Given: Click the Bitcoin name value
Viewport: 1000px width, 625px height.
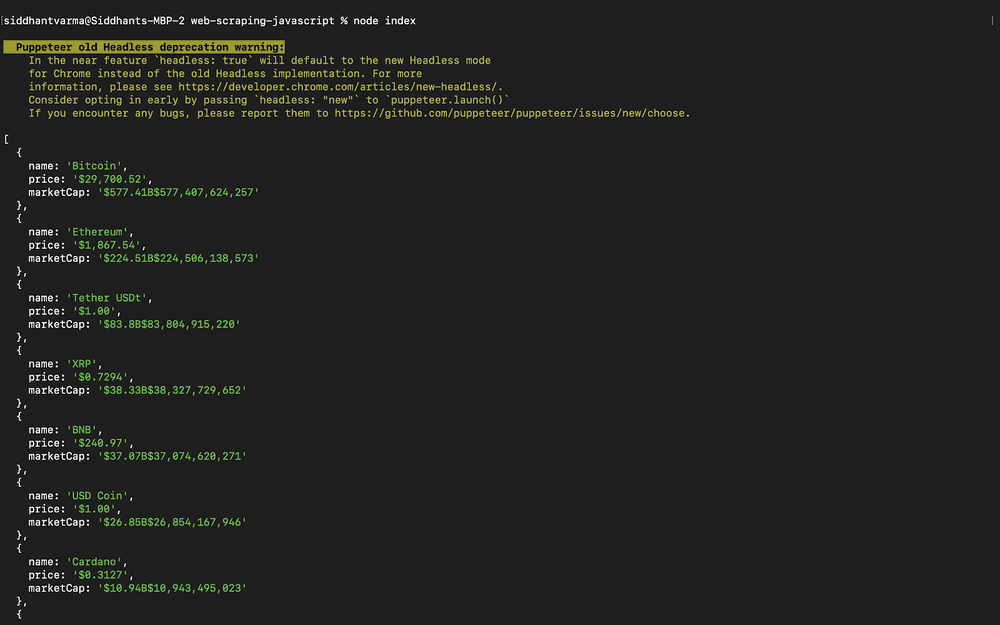Looking at the screenshot, I should click(94, 166).
